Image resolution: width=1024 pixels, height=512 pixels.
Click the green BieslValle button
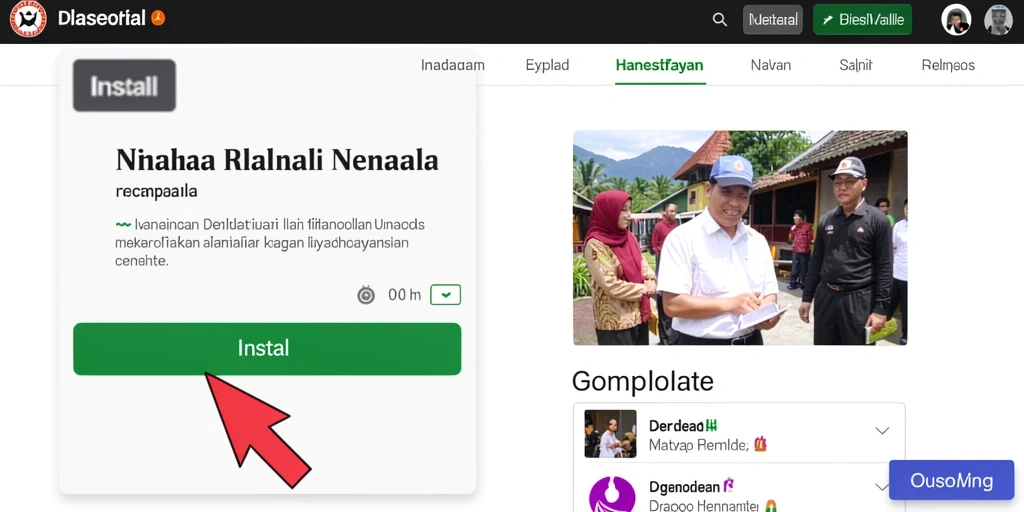pyautogui.click(x=862, y=20)
